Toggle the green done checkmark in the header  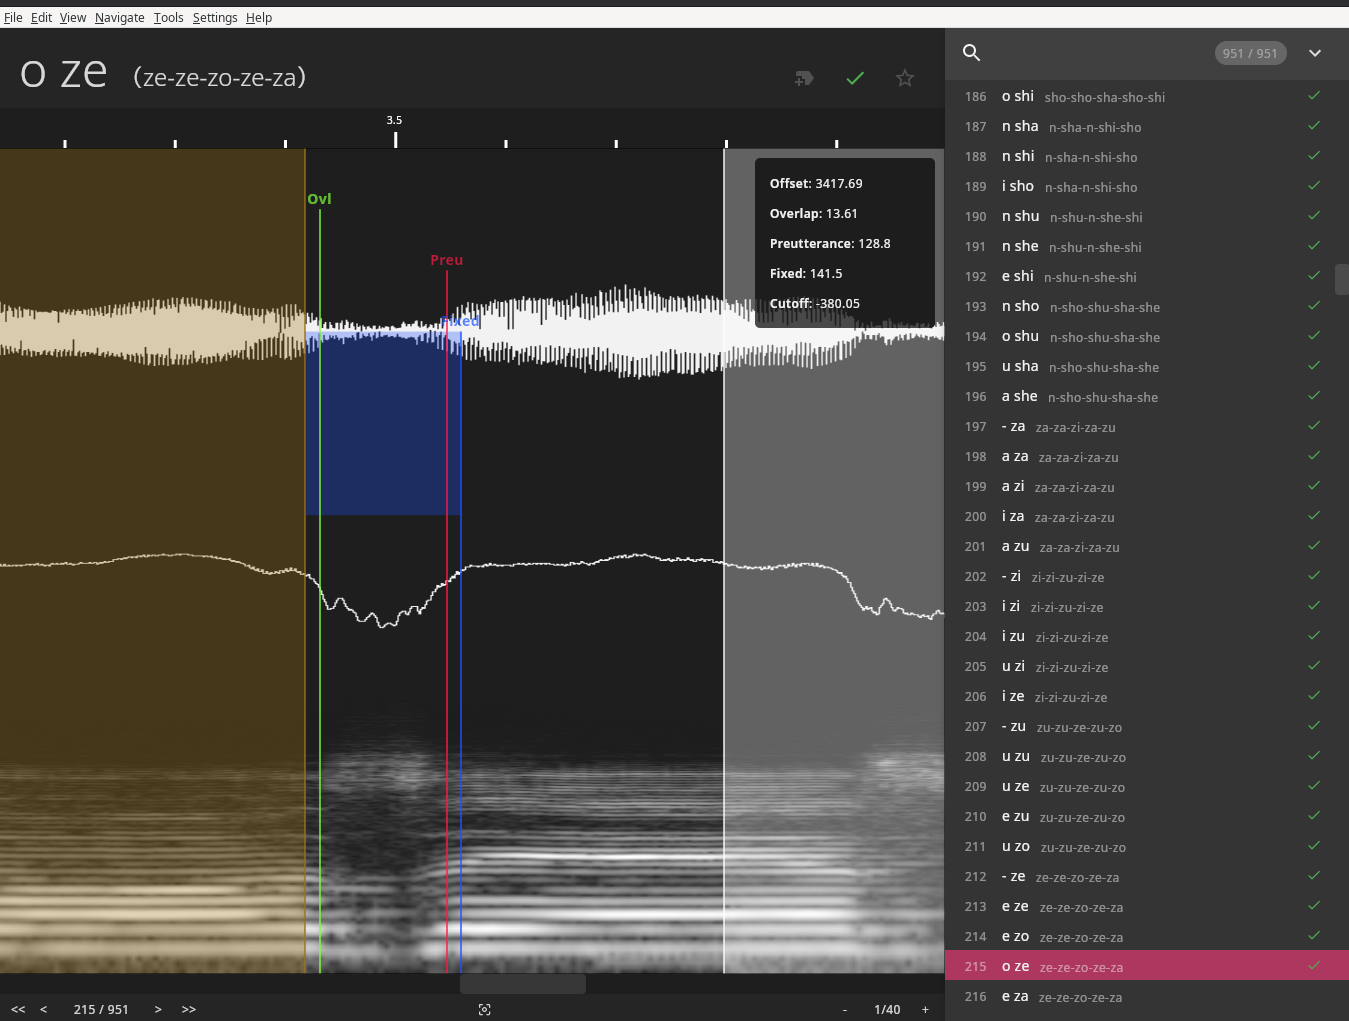pos(855,78)
